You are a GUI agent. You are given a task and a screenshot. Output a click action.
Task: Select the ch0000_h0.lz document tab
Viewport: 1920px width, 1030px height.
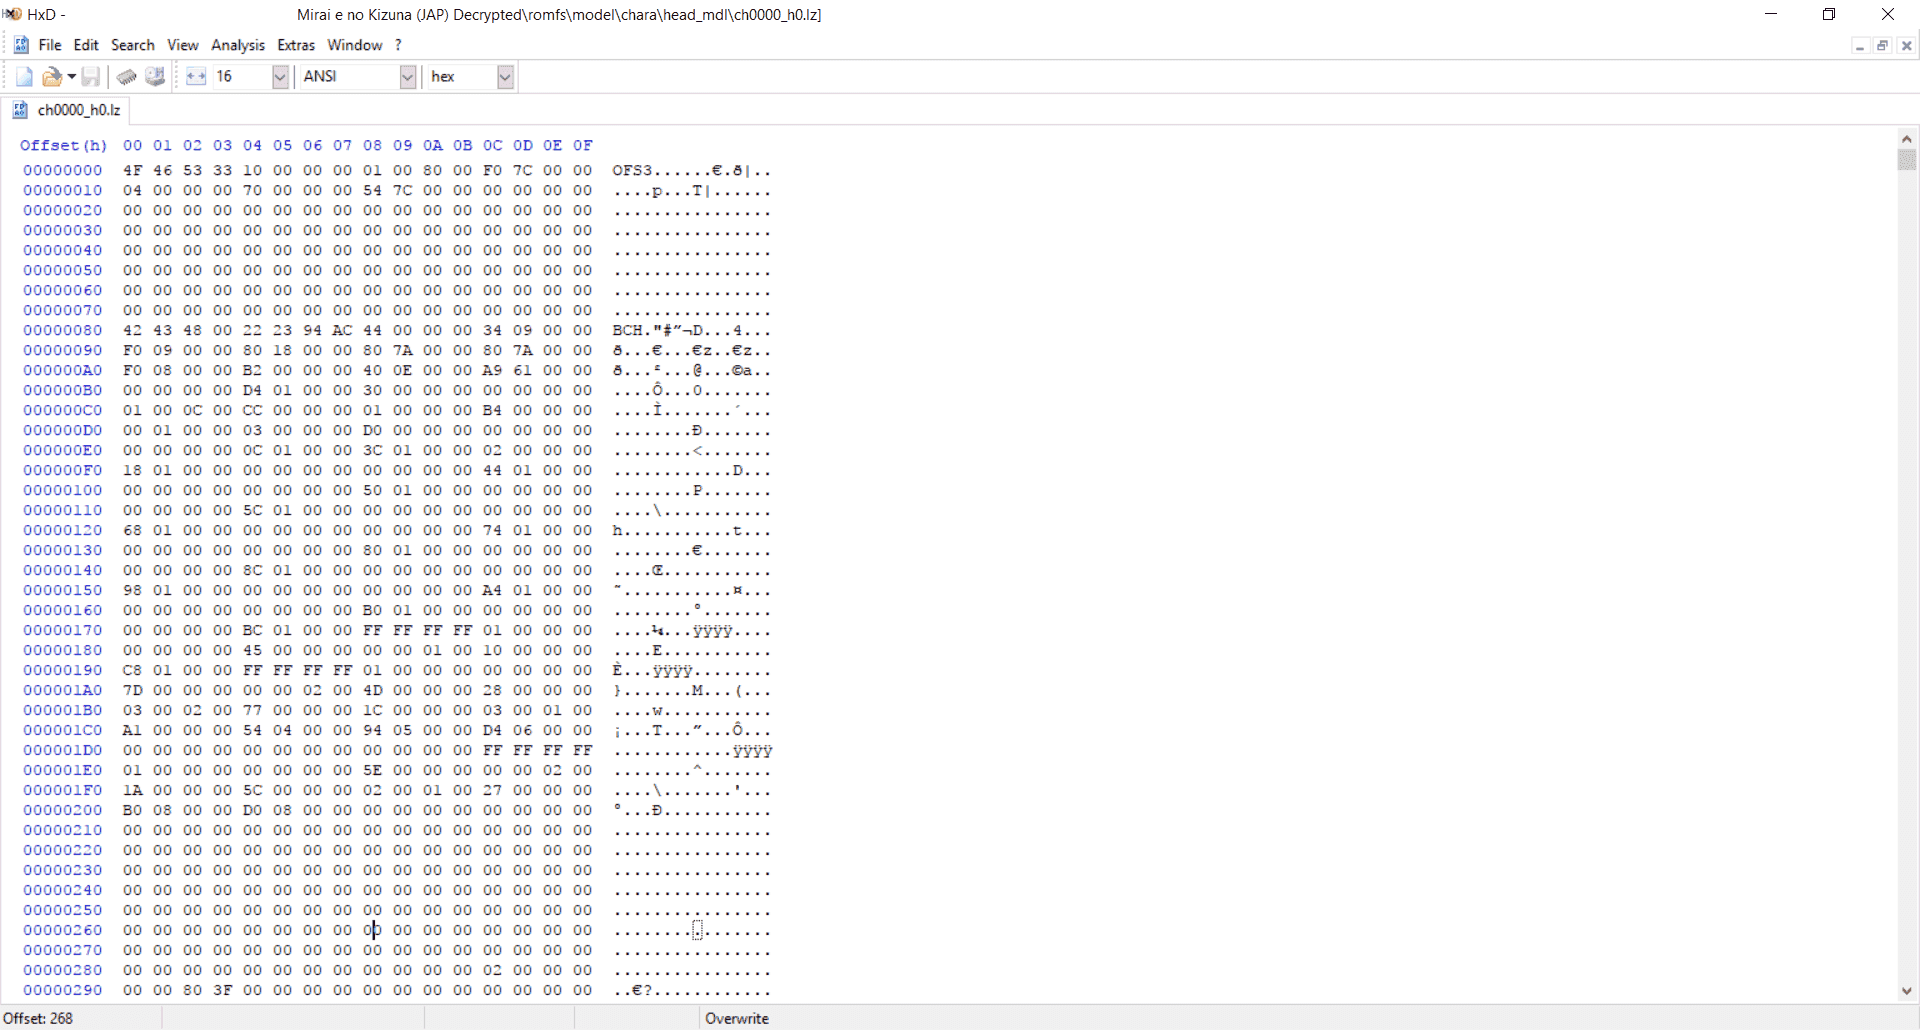(66, 110)
